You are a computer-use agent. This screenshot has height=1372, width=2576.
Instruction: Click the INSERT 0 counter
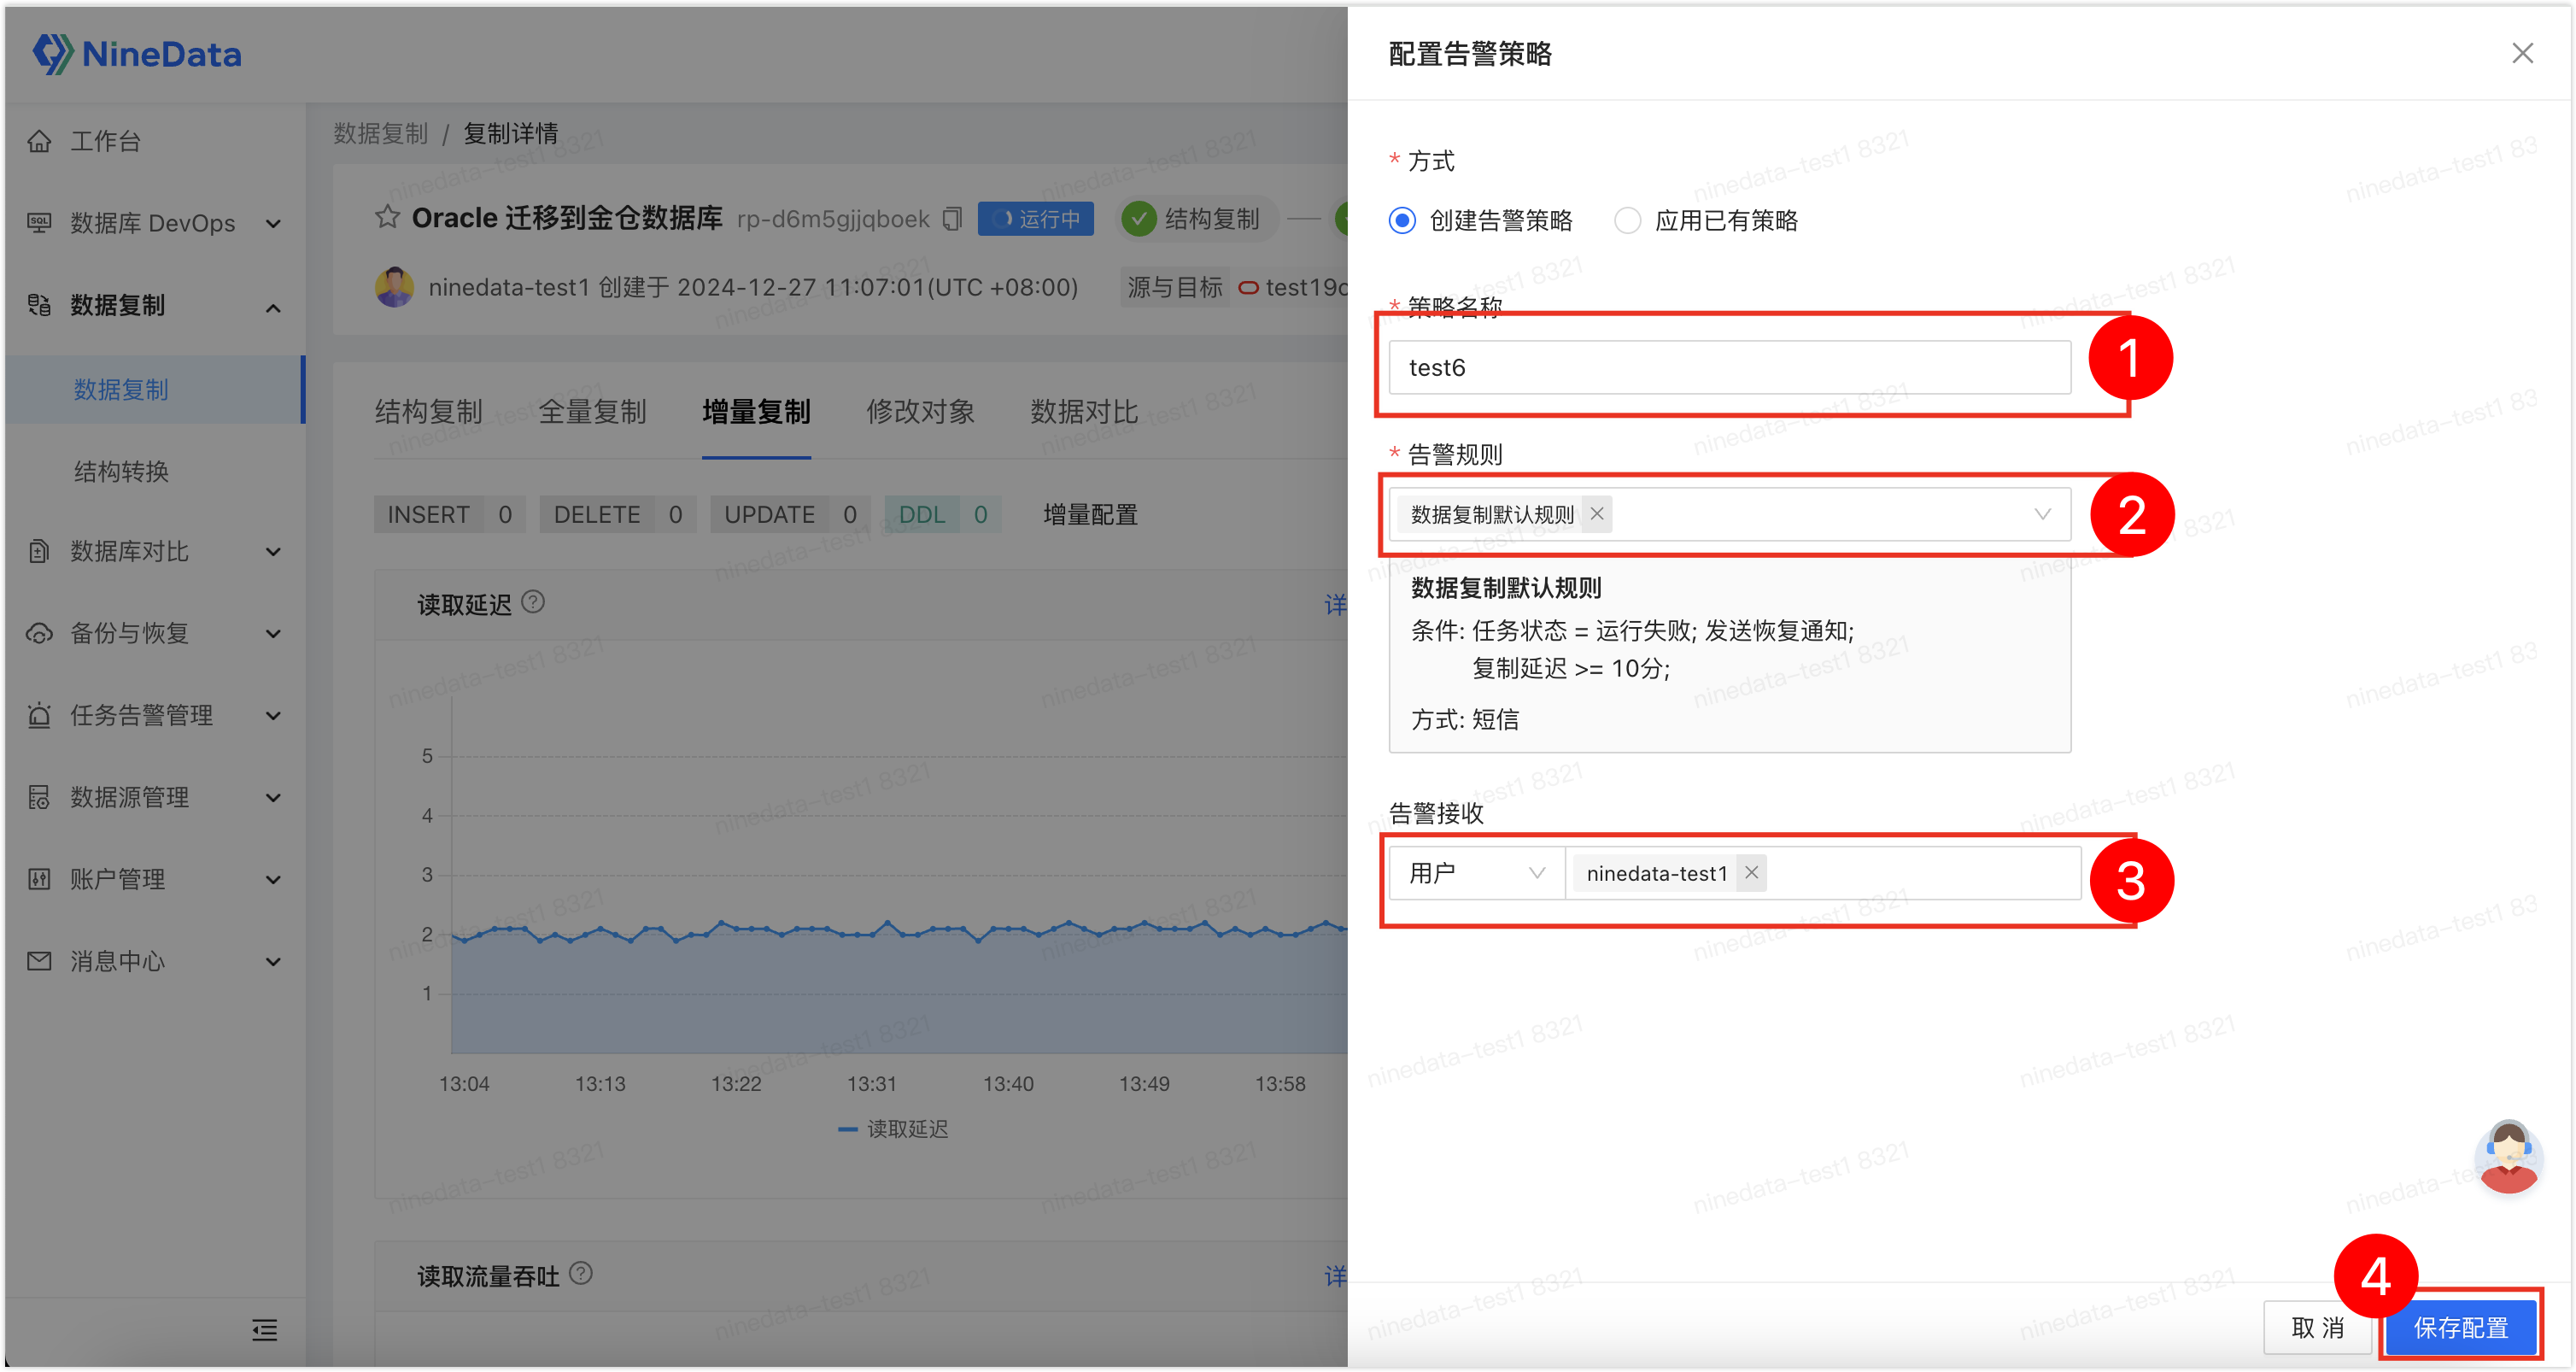(449, 514)
